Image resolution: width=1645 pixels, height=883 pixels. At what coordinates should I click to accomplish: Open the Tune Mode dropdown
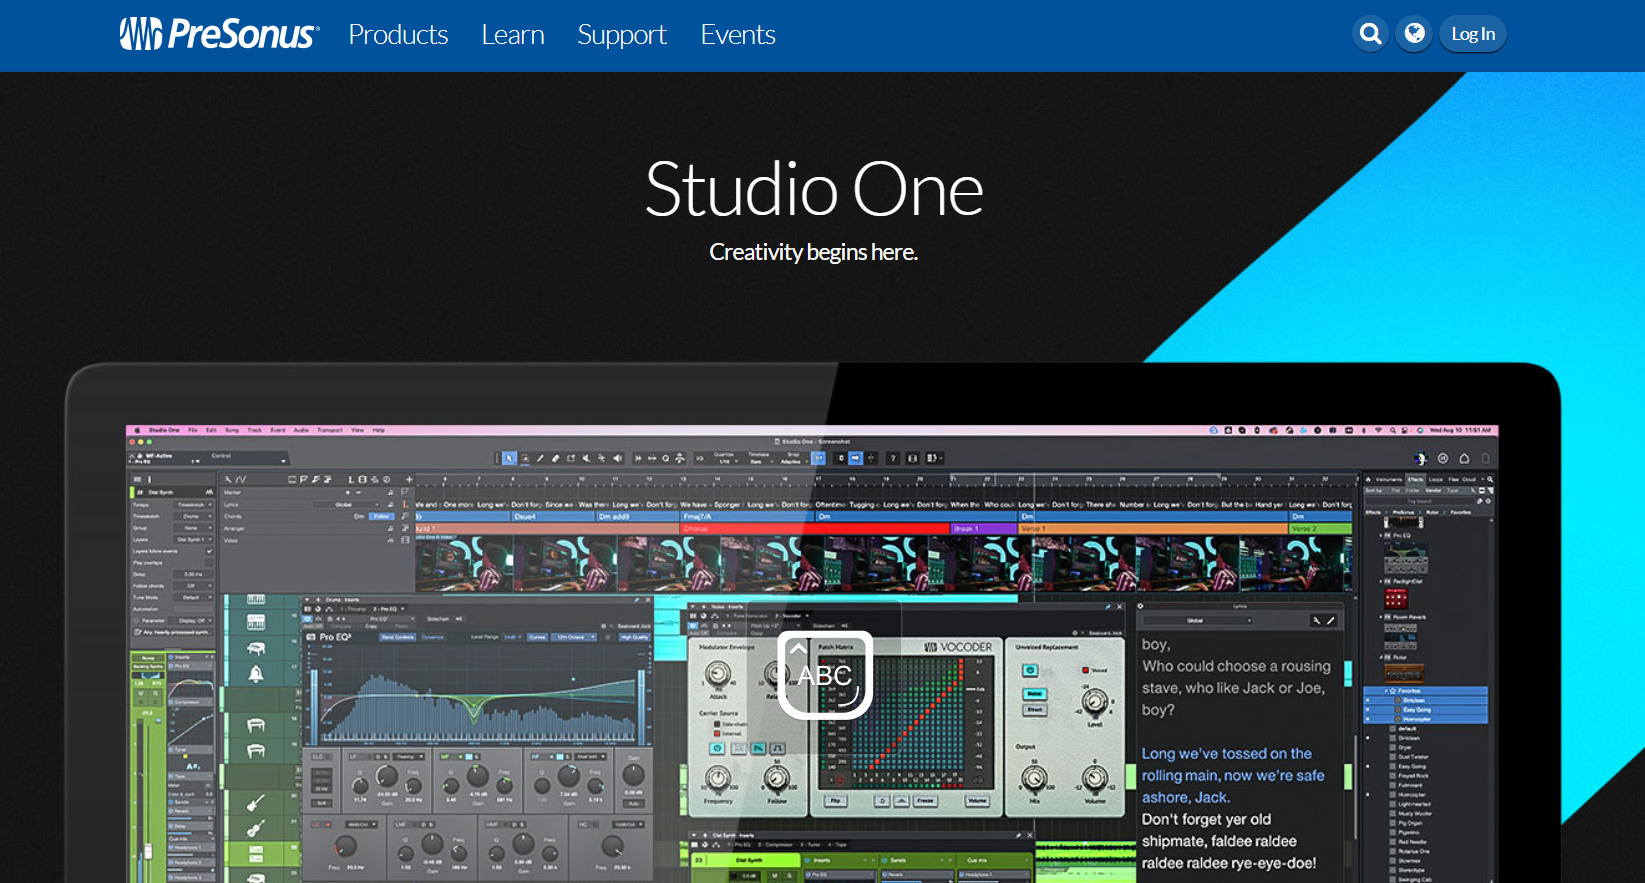click(x=191, y=597)
